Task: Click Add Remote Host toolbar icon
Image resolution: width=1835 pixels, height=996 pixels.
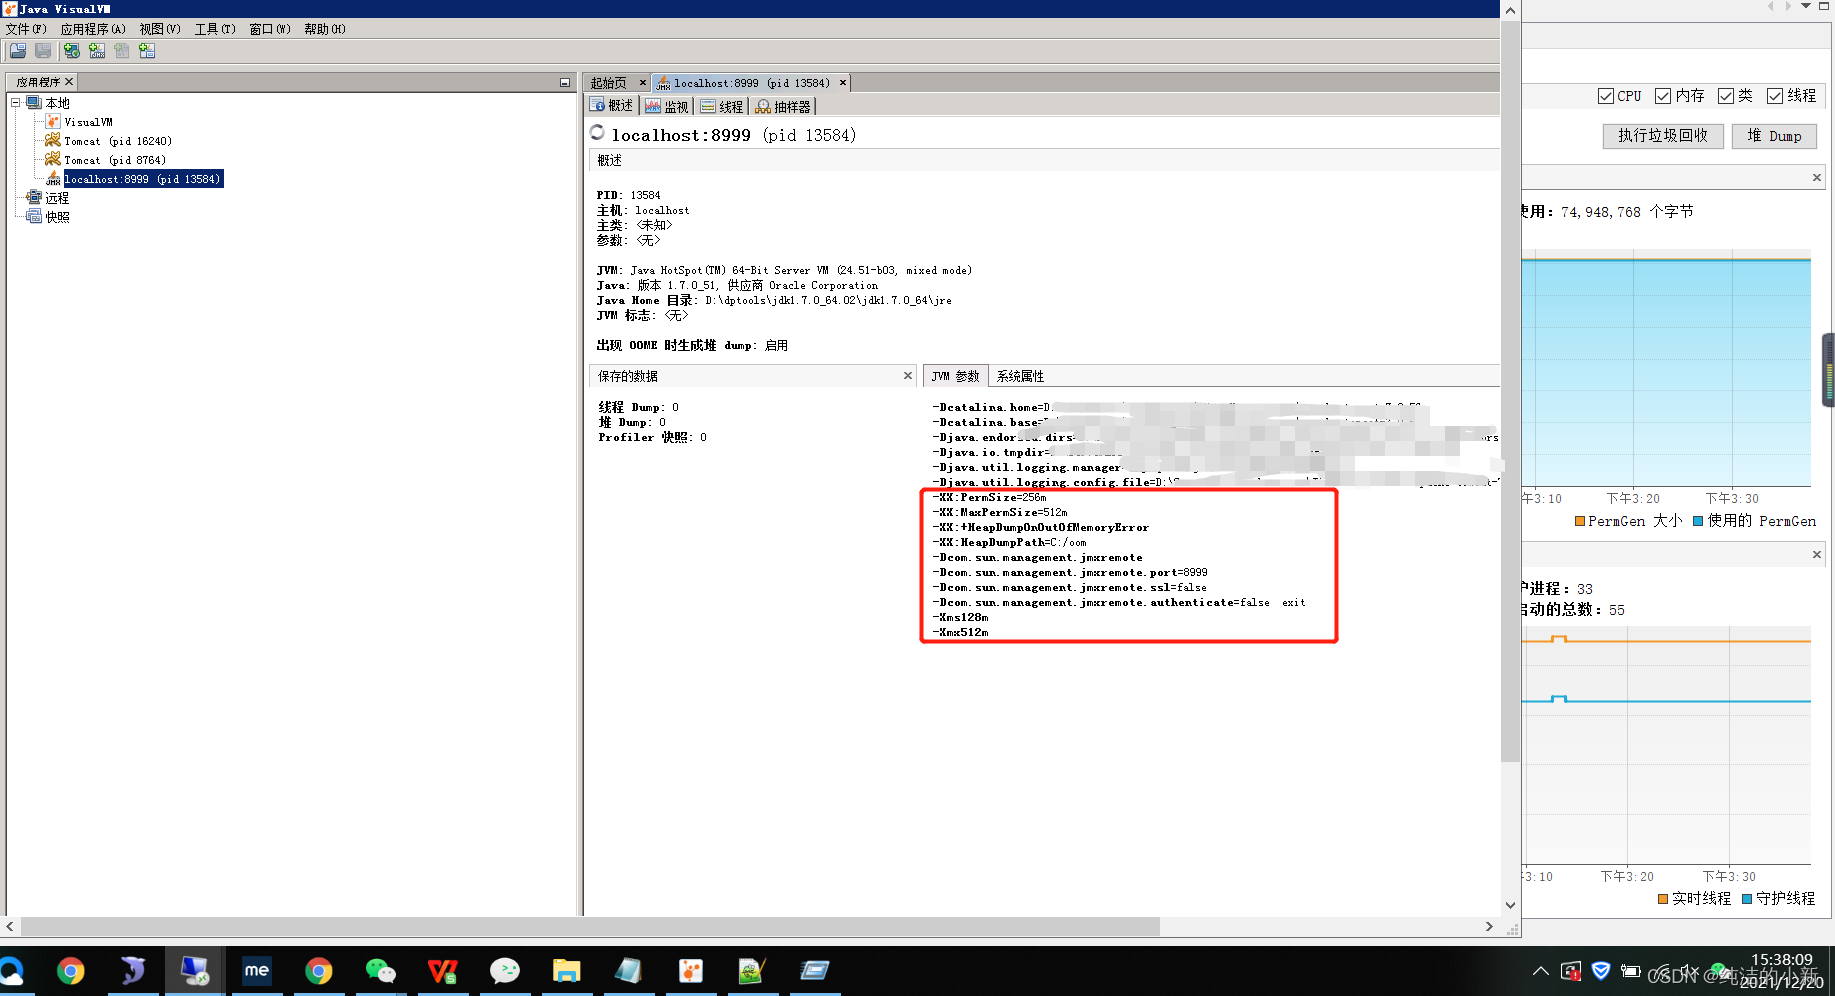Action: click(72, 51)
